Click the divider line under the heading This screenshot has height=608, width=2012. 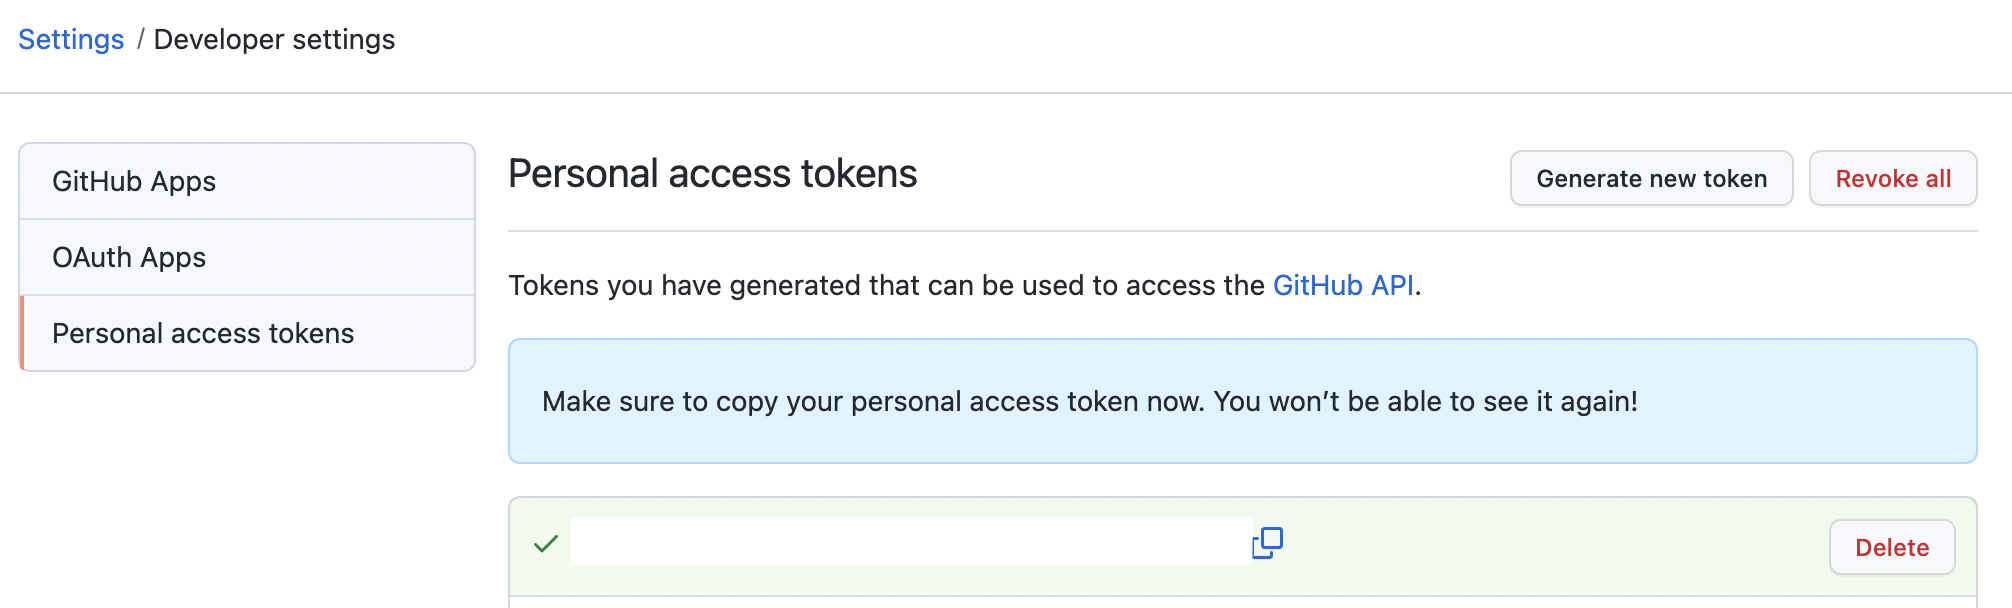(1242, 231)
